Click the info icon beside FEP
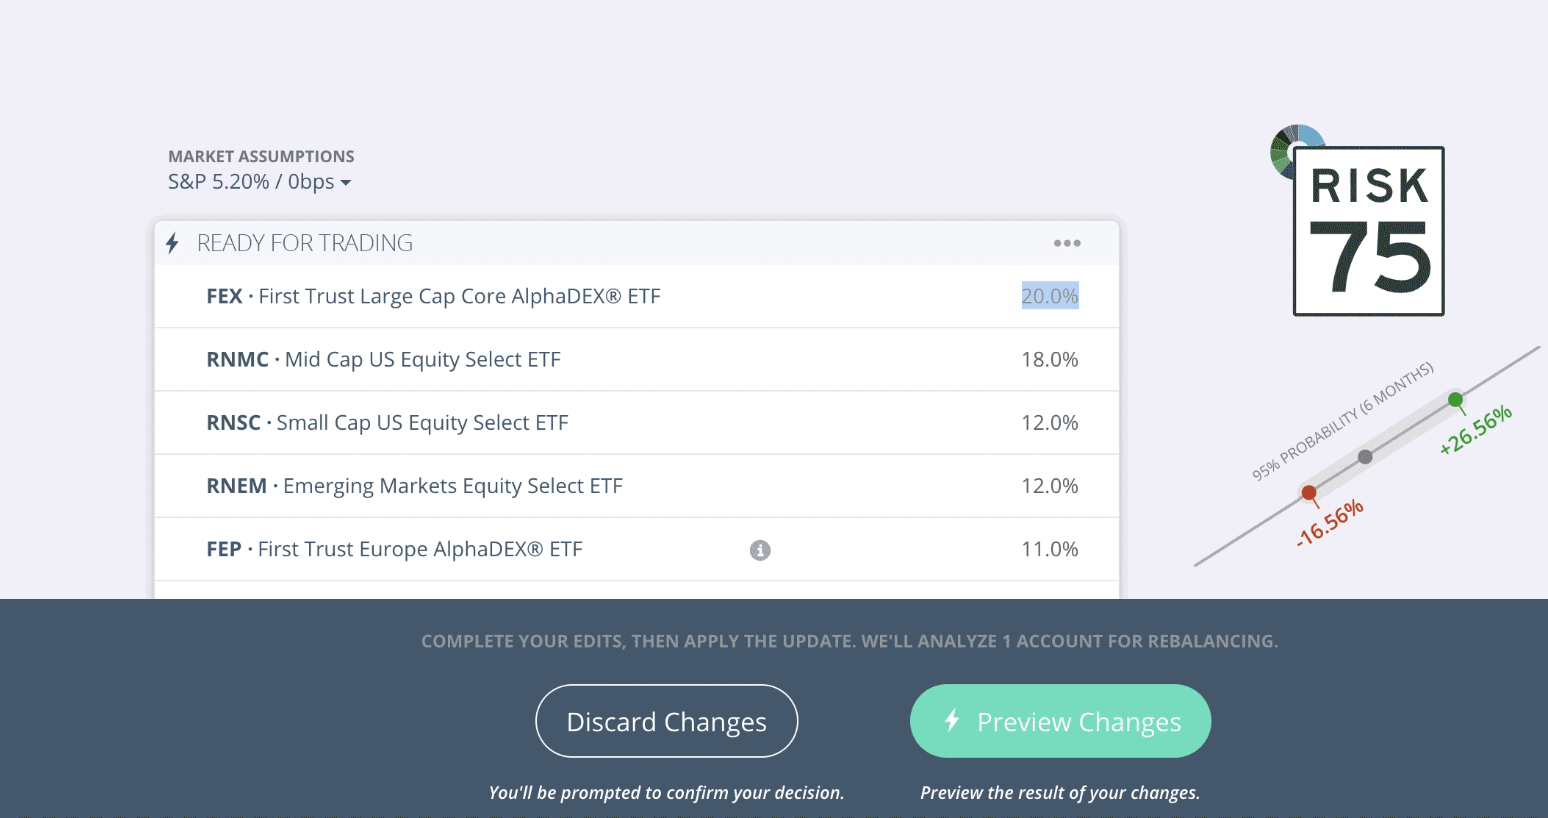The image size is (1548, 818). coord(760,550)
